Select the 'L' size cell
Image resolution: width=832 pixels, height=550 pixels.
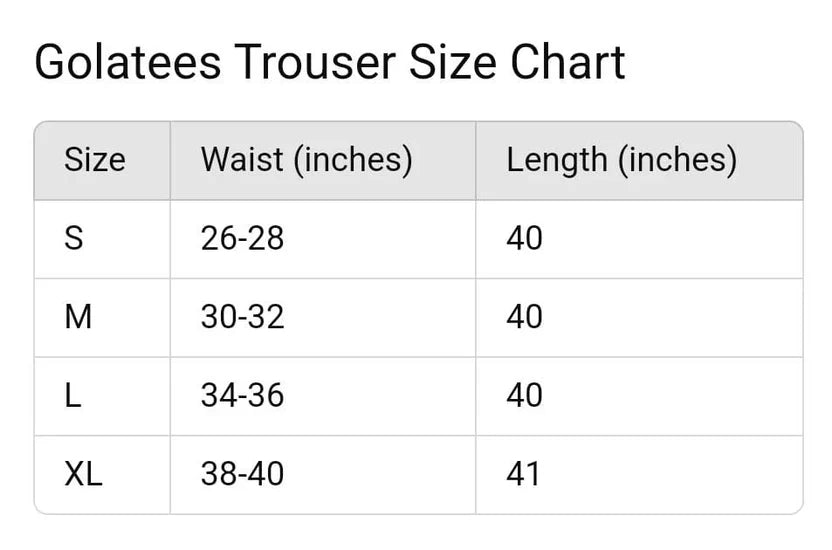(x=72, y=395)
